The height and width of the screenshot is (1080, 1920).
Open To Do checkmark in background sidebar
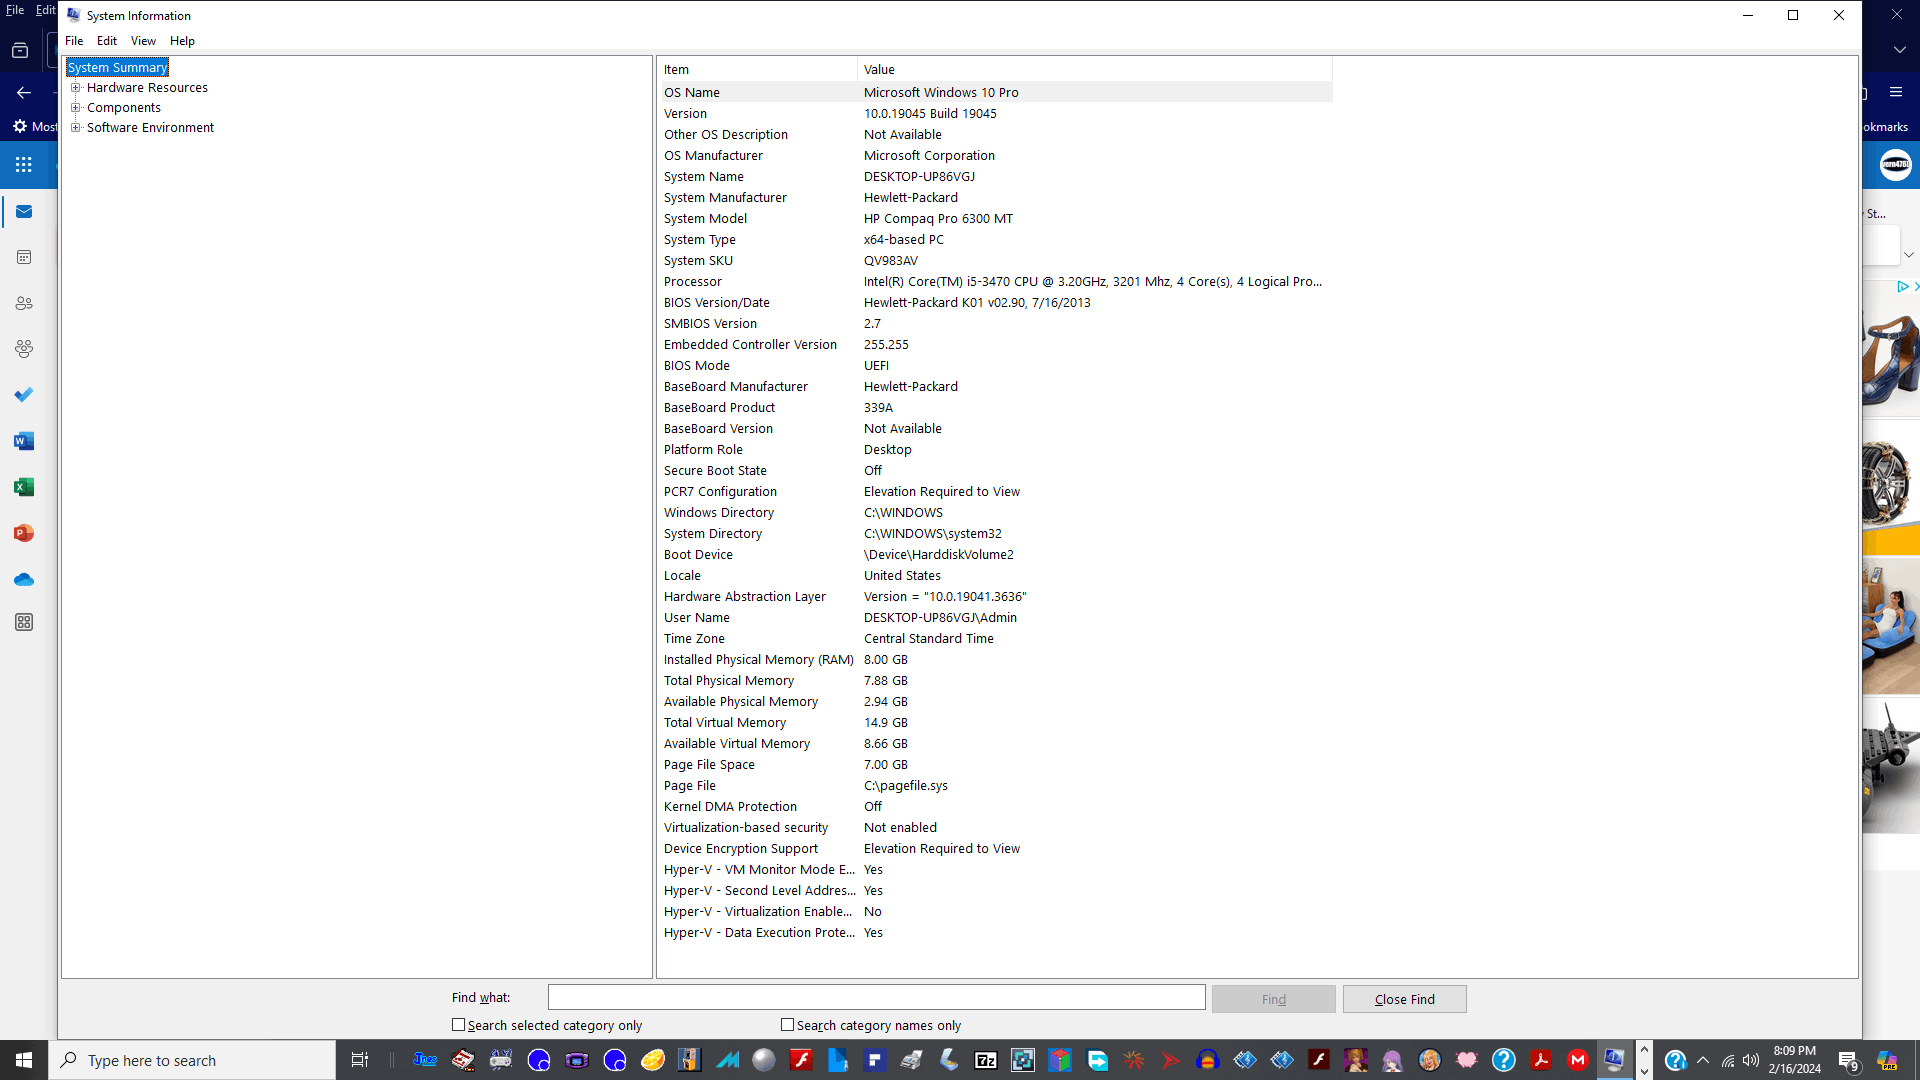click(24, 395)
